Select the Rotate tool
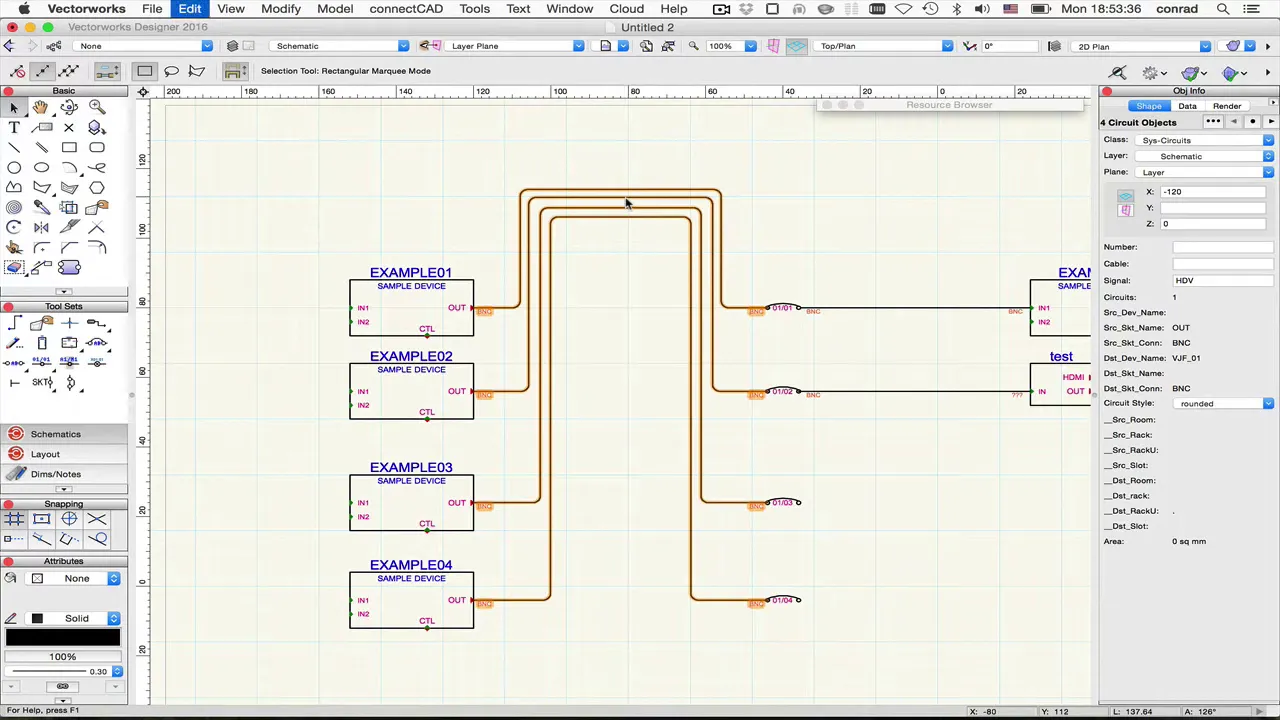The width and height of the screenshot is (1280, 720). [14, 227]
